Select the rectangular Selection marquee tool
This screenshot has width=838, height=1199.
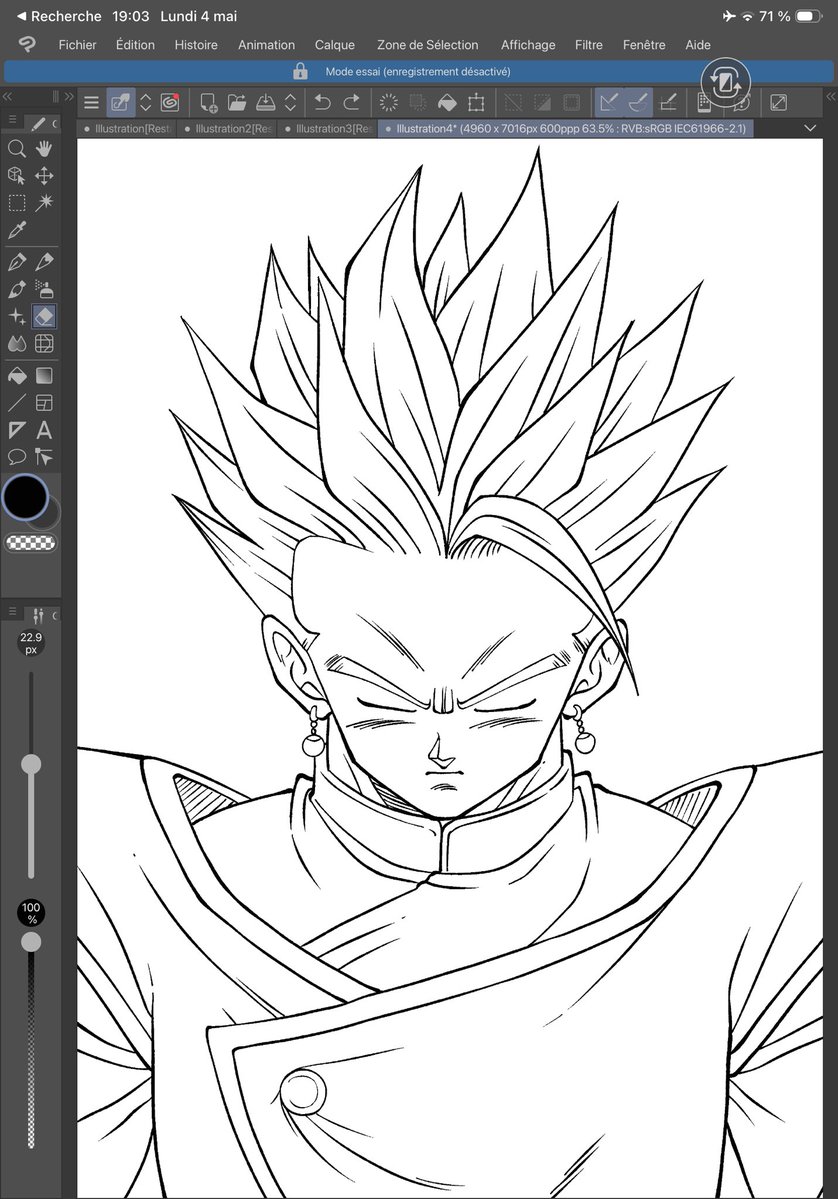[17, 203]
